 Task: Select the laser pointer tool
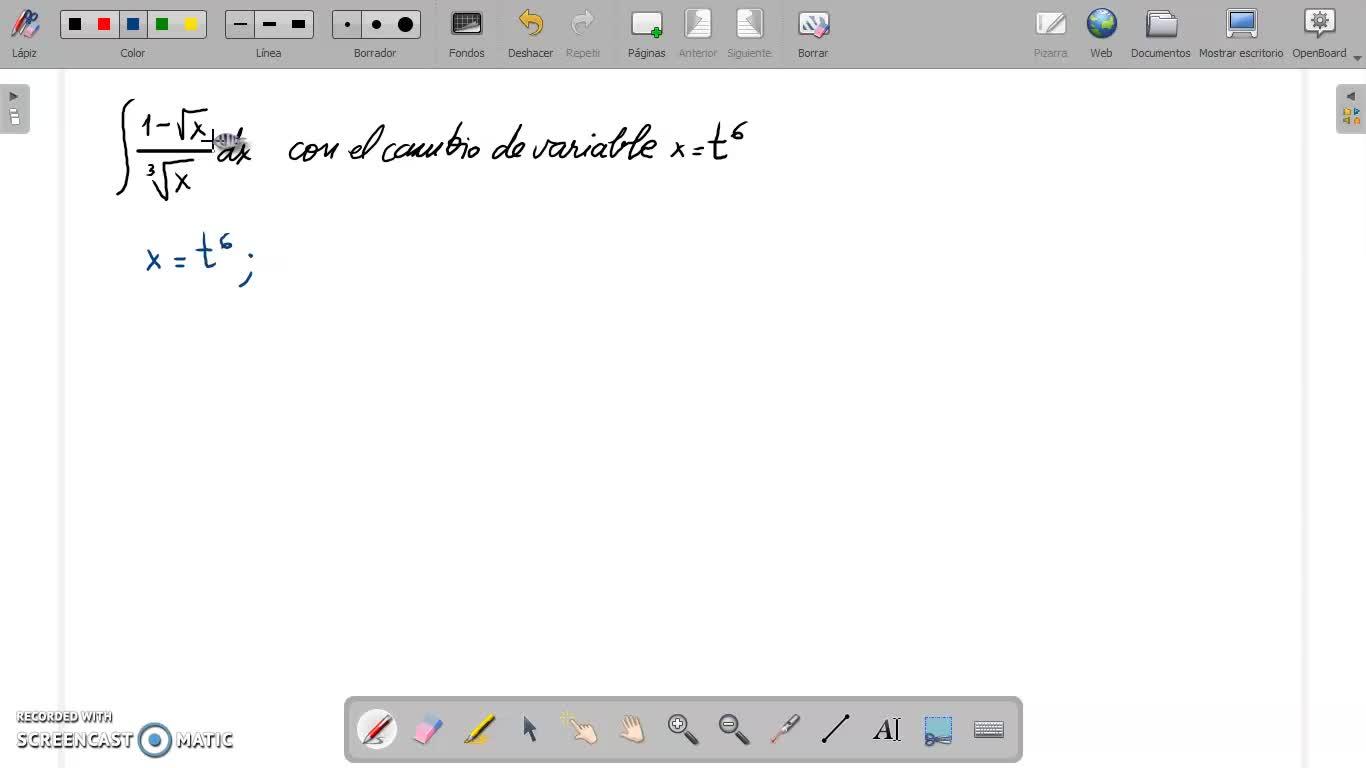pyautogui.click(x=785, y=729)
